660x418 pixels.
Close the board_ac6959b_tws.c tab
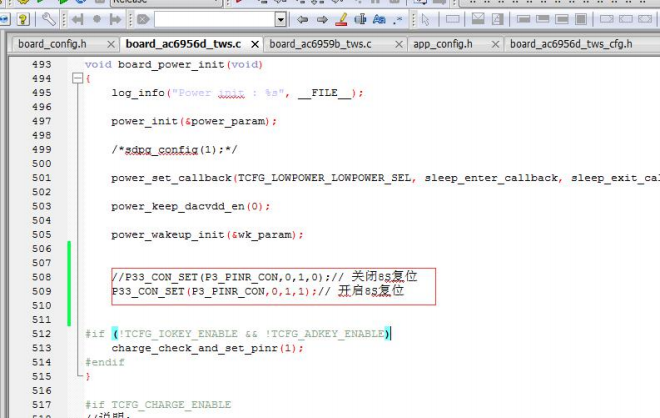pos(399,44)
